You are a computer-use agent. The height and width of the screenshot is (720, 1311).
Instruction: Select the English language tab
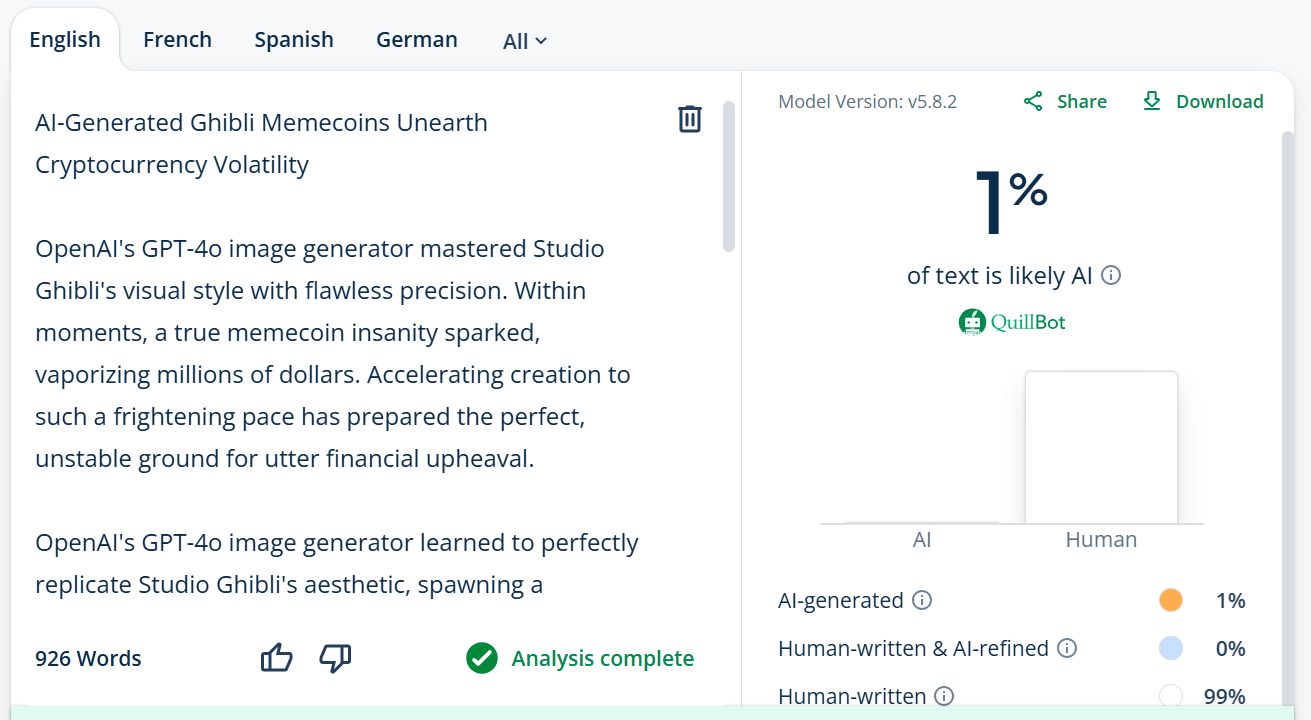(65, 40)
